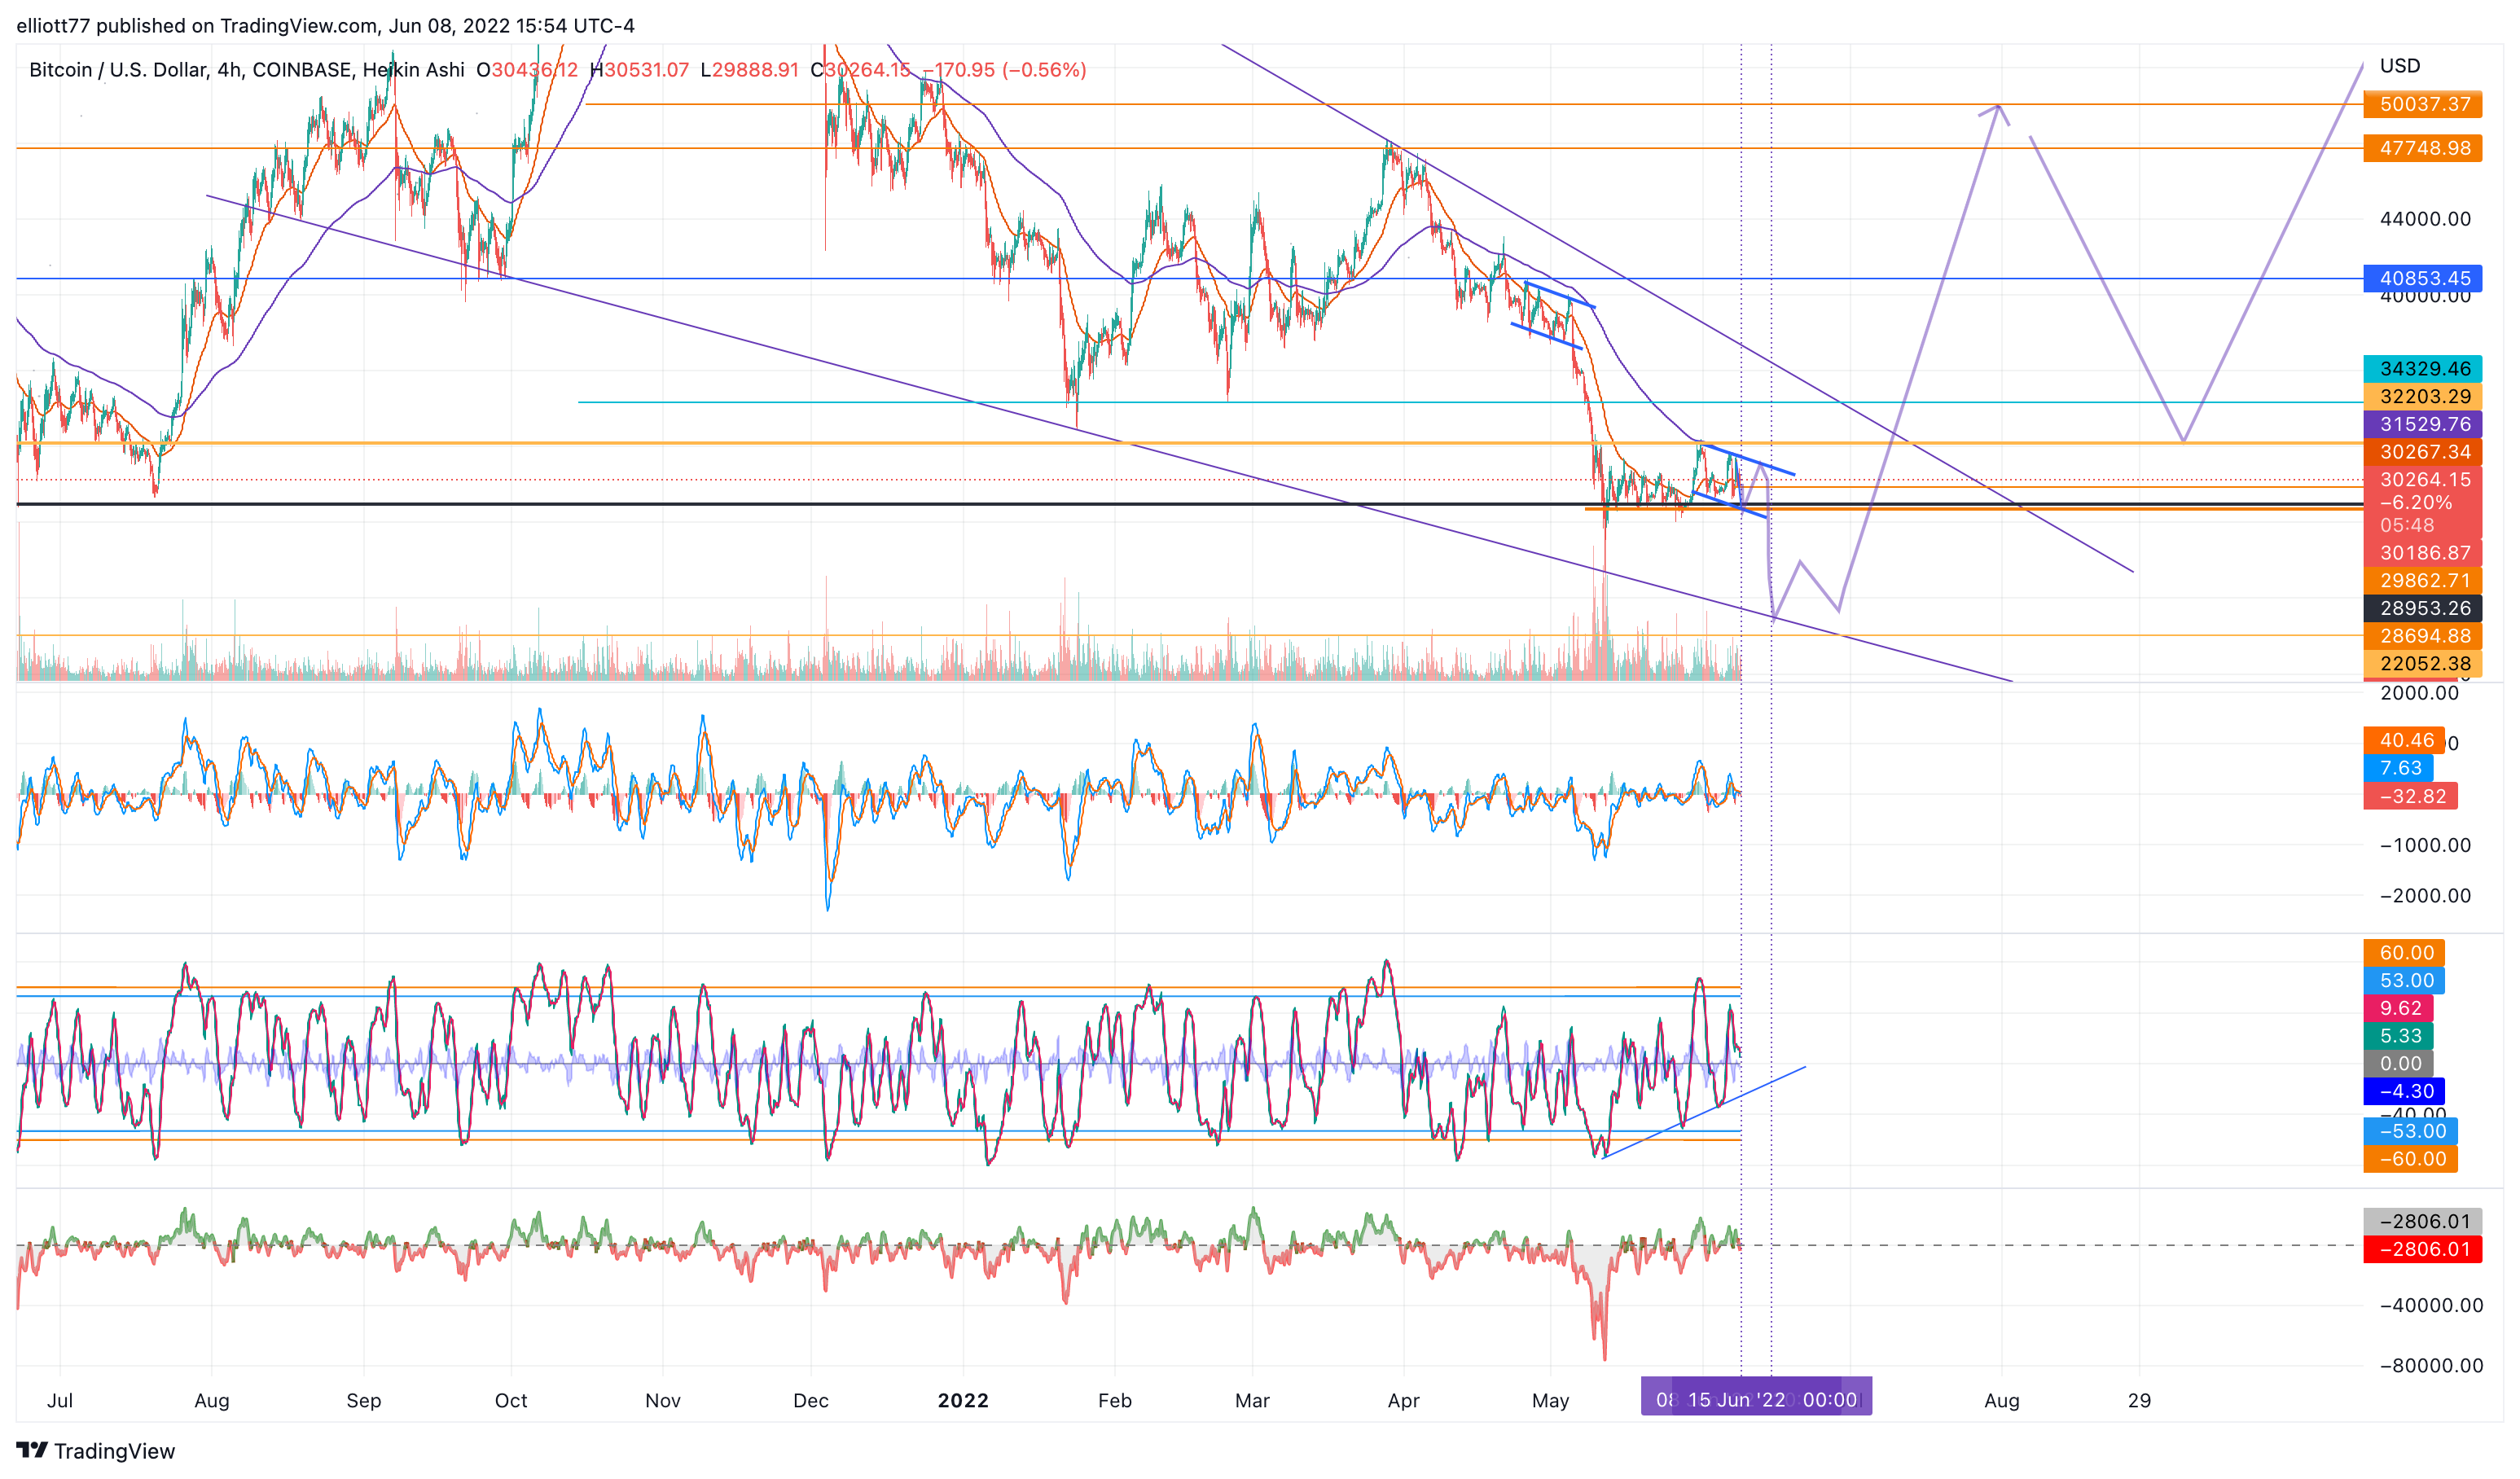Screen dimensions: 2520x1479
Task: Click the 50037.37 orange price label
Action: [2423, 104]
